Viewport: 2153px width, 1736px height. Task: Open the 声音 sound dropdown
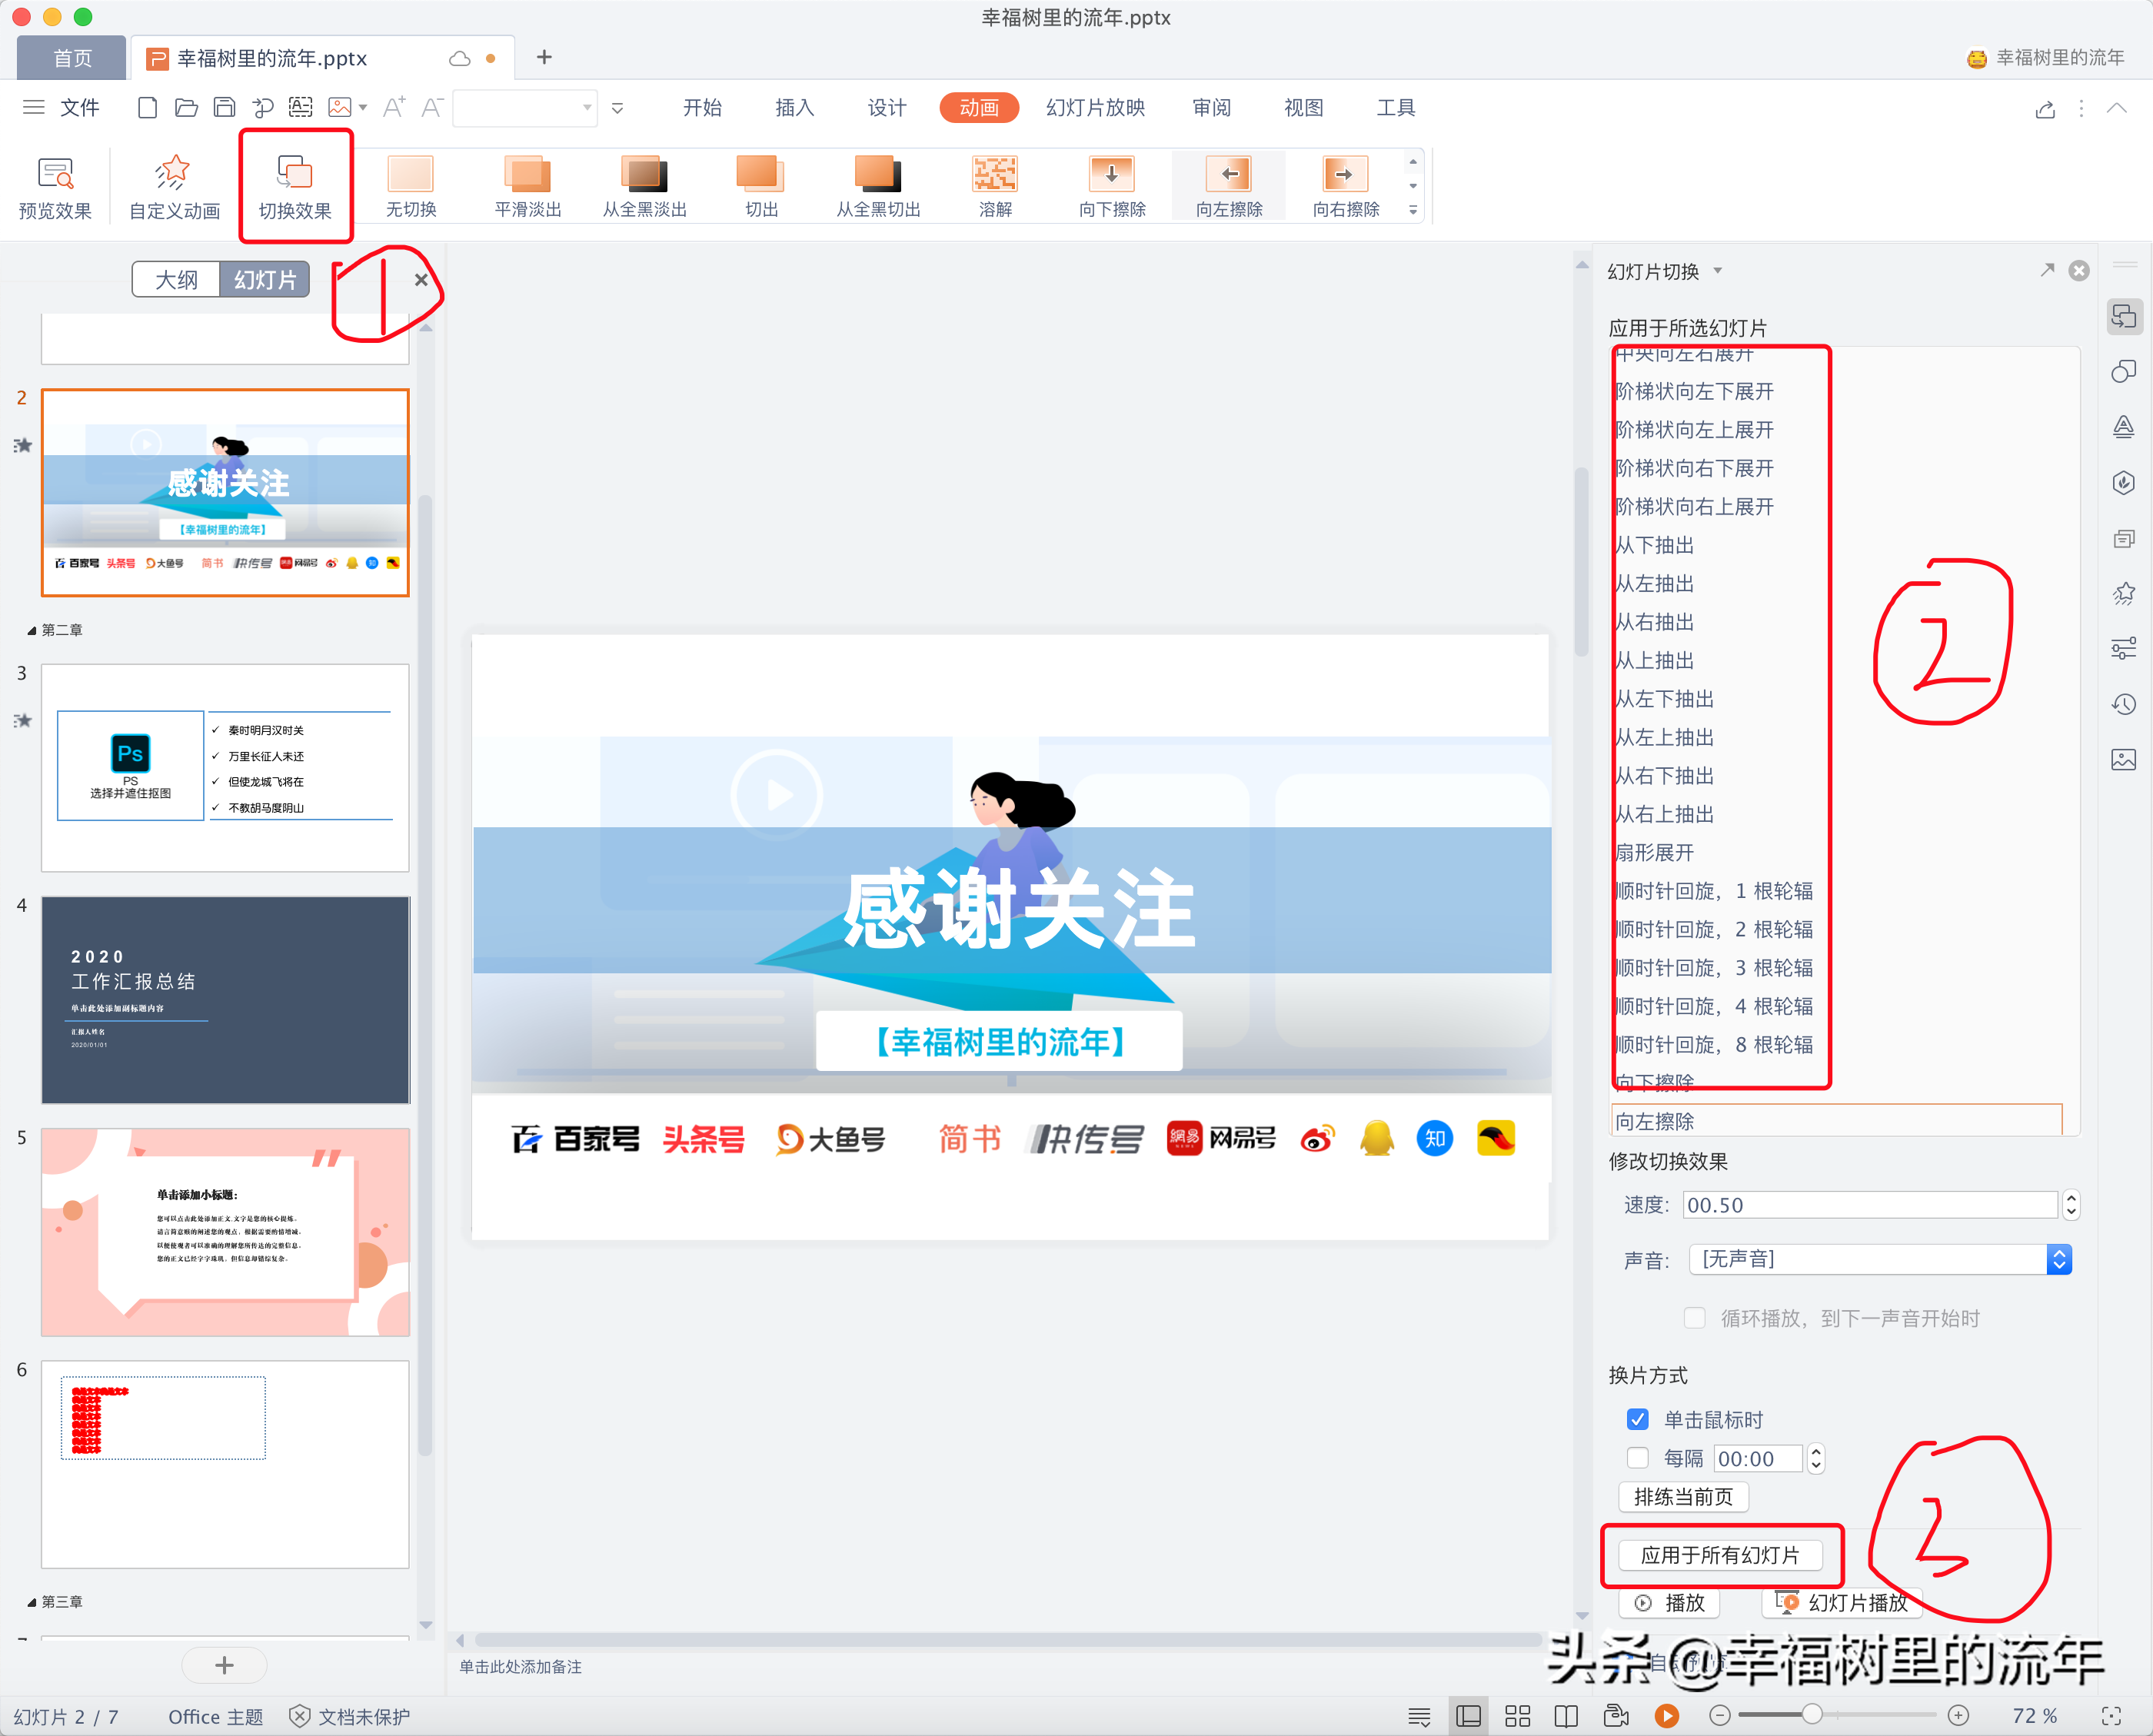coord(2058,1259)
